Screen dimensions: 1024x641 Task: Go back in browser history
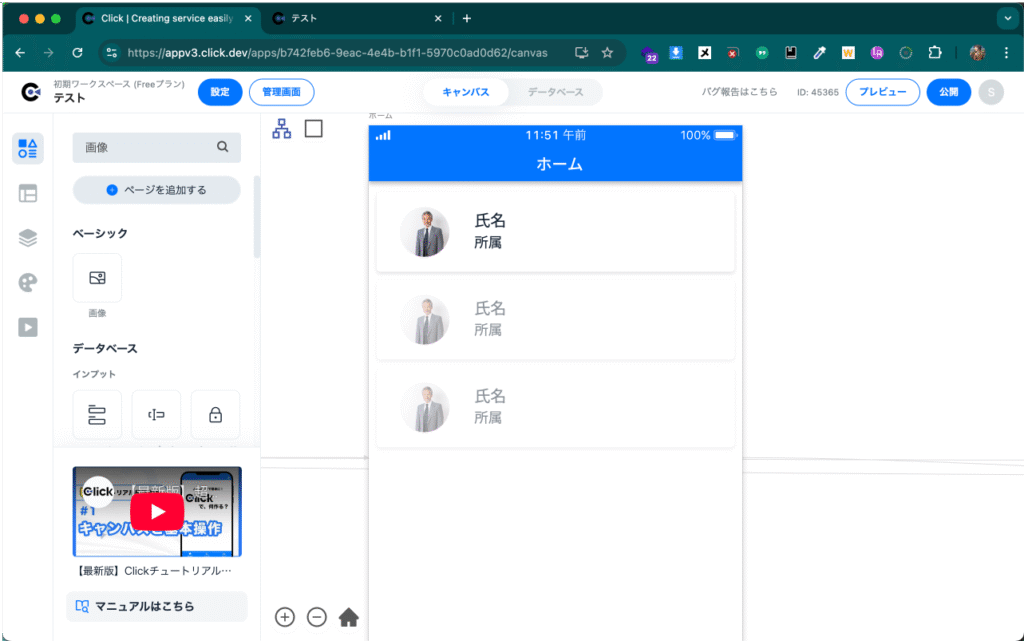click(20, 53)
